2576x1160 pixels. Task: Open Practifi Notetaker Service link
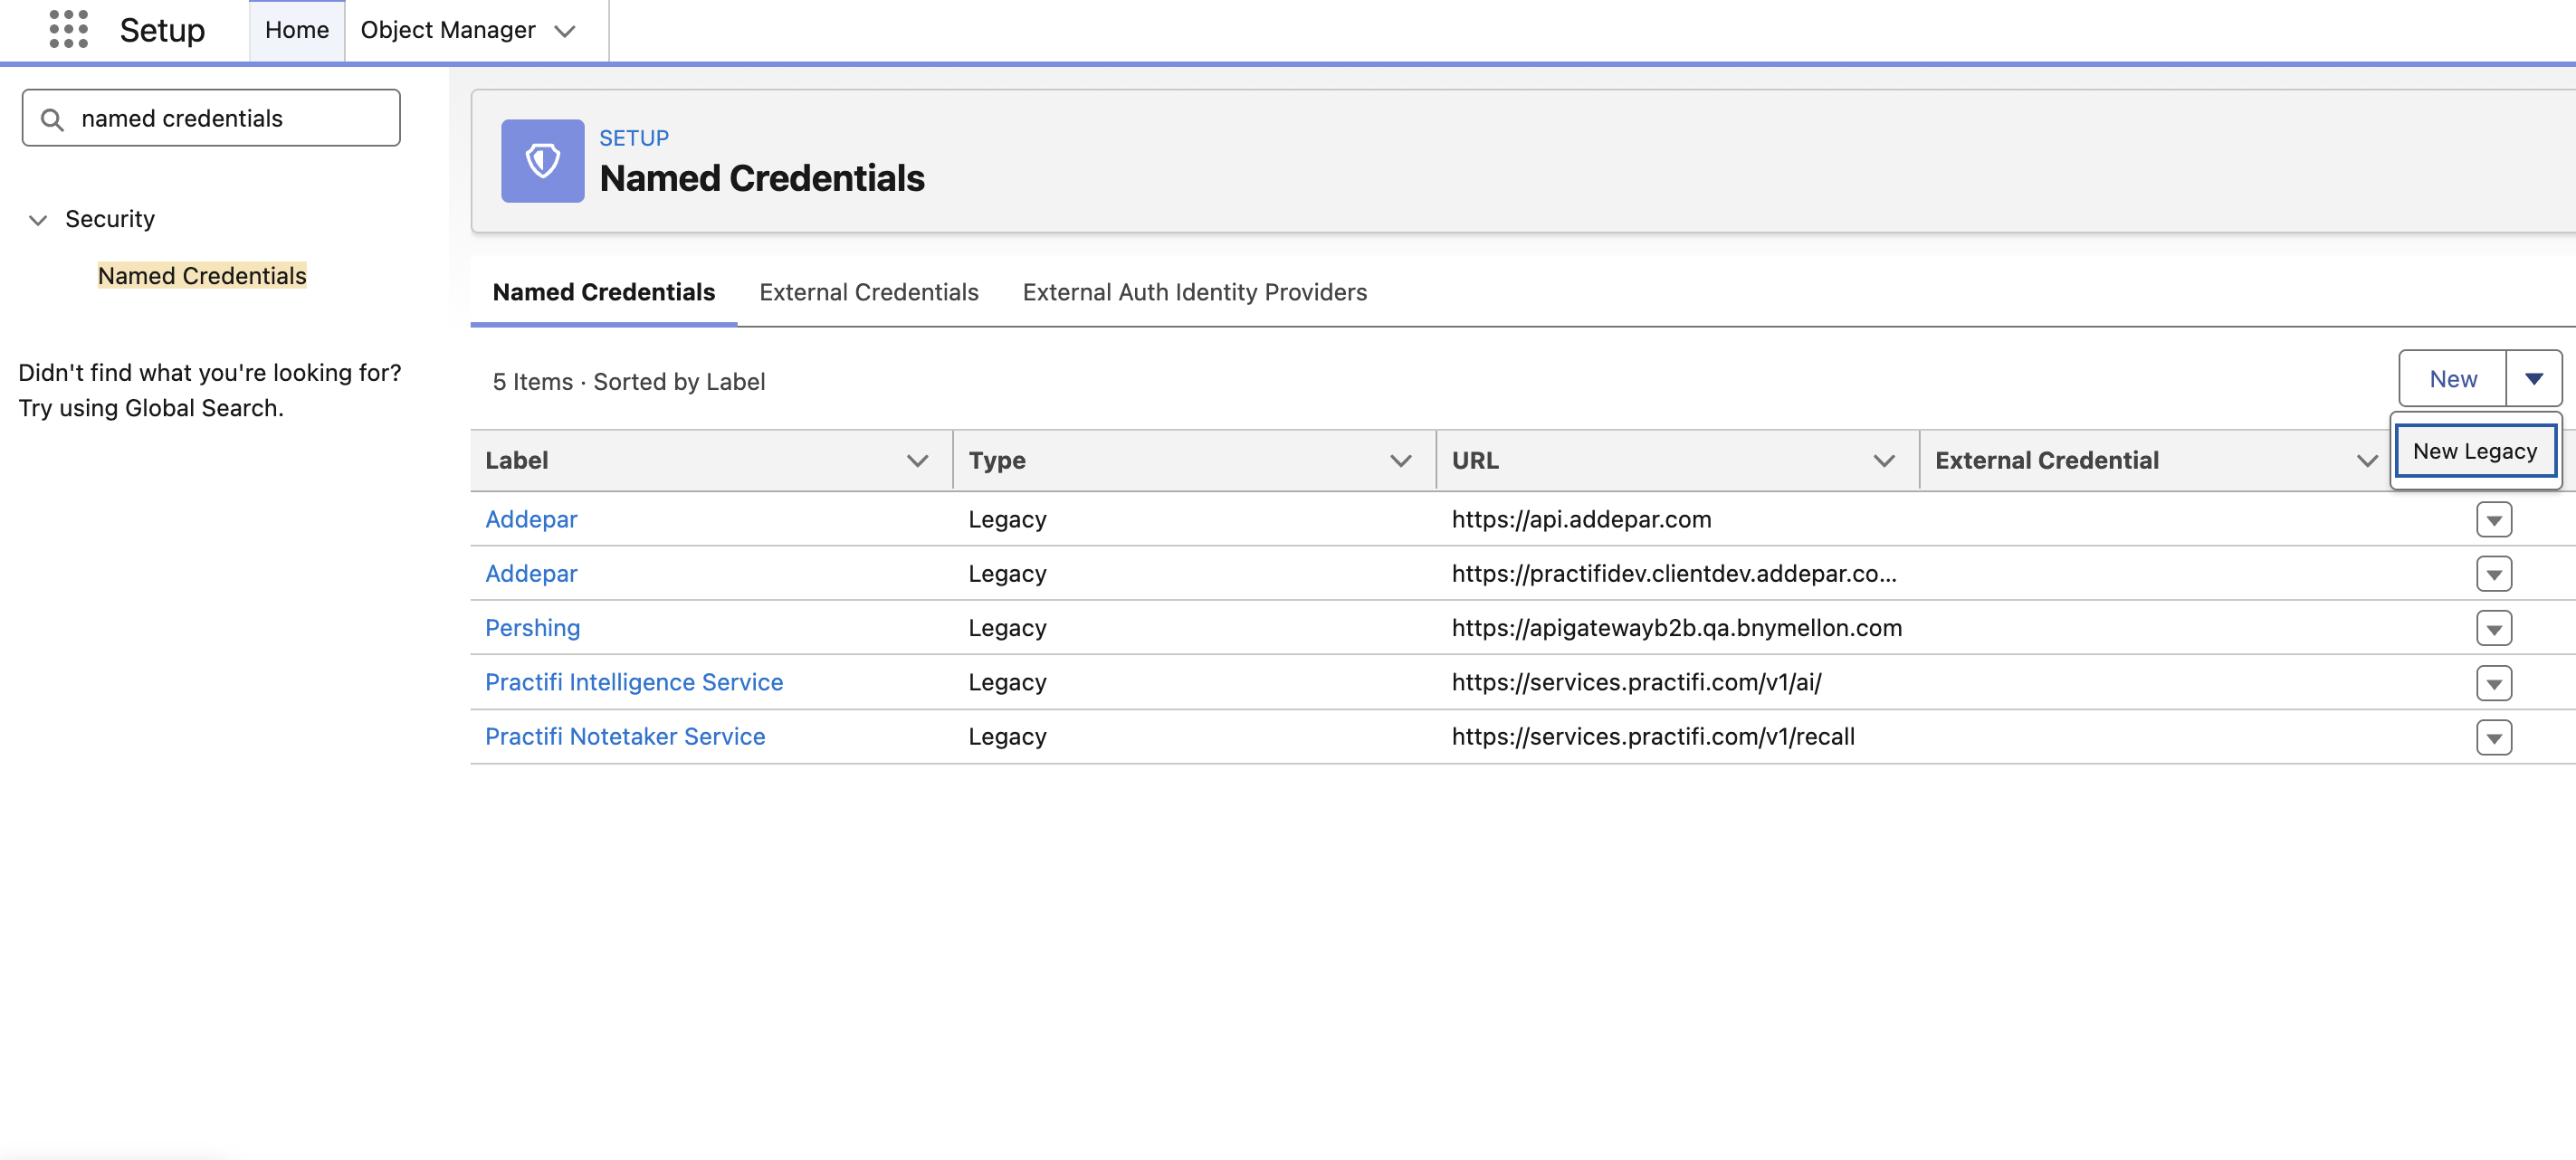625,736
